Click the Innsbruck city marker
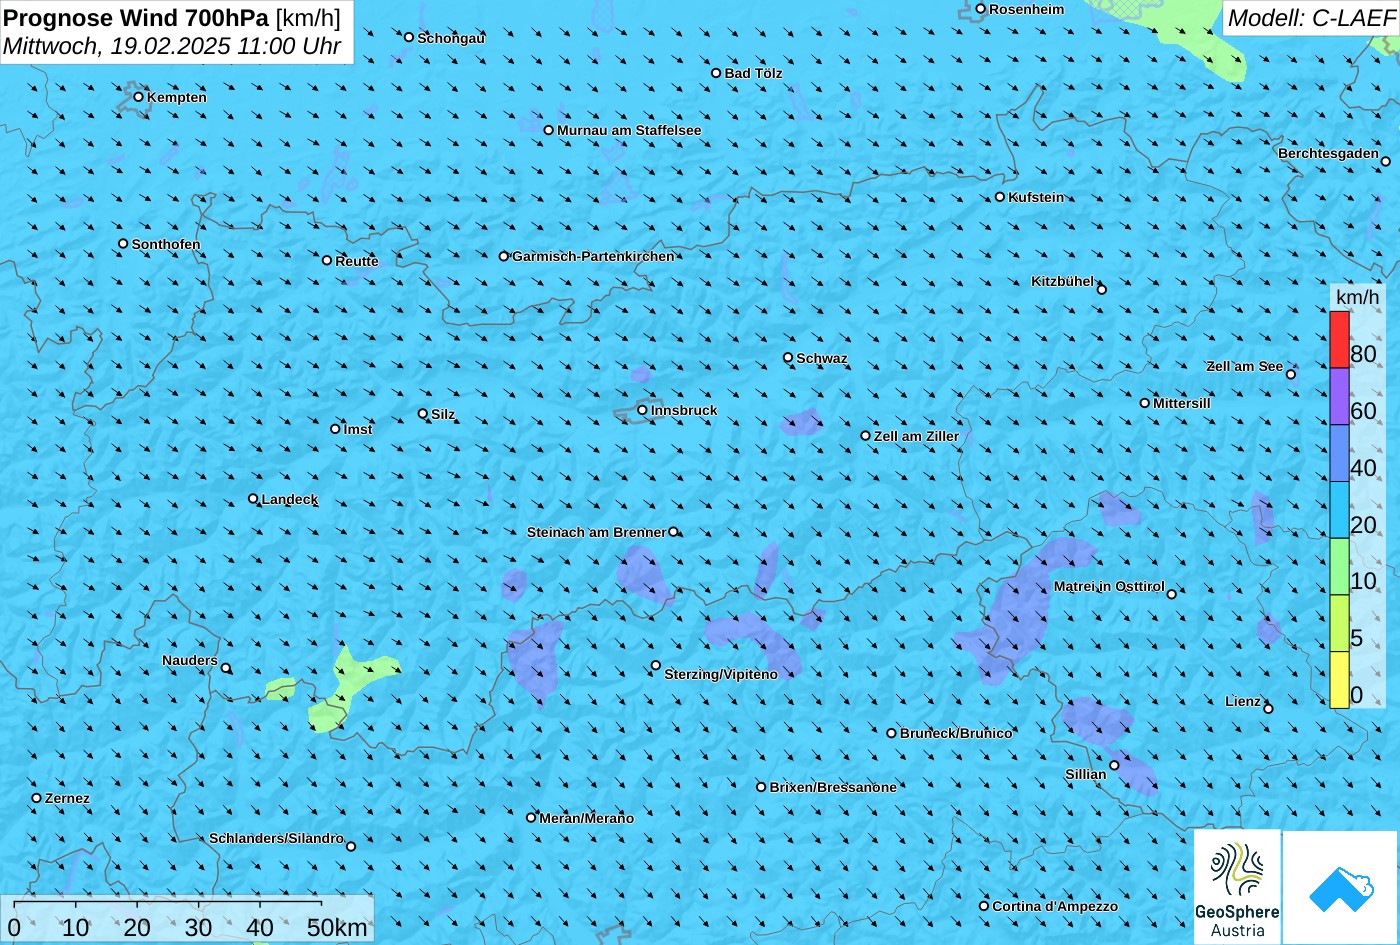1400x945 pixels. [642, 410]
